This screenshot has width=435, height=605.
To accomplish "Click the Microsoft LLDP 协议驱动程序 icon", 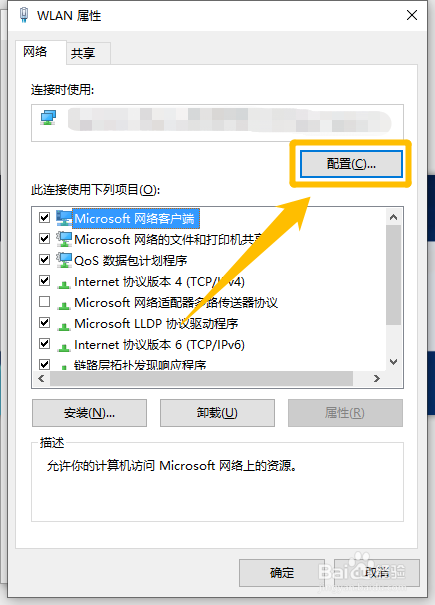I will [x=64, y=326].
